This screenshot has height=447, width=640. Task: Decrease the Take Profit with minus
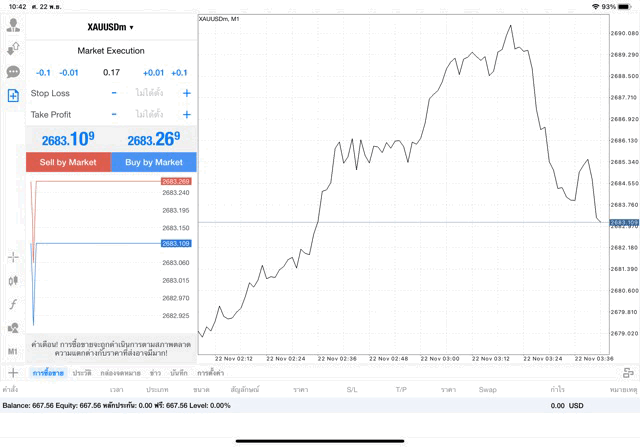[114, 114]
